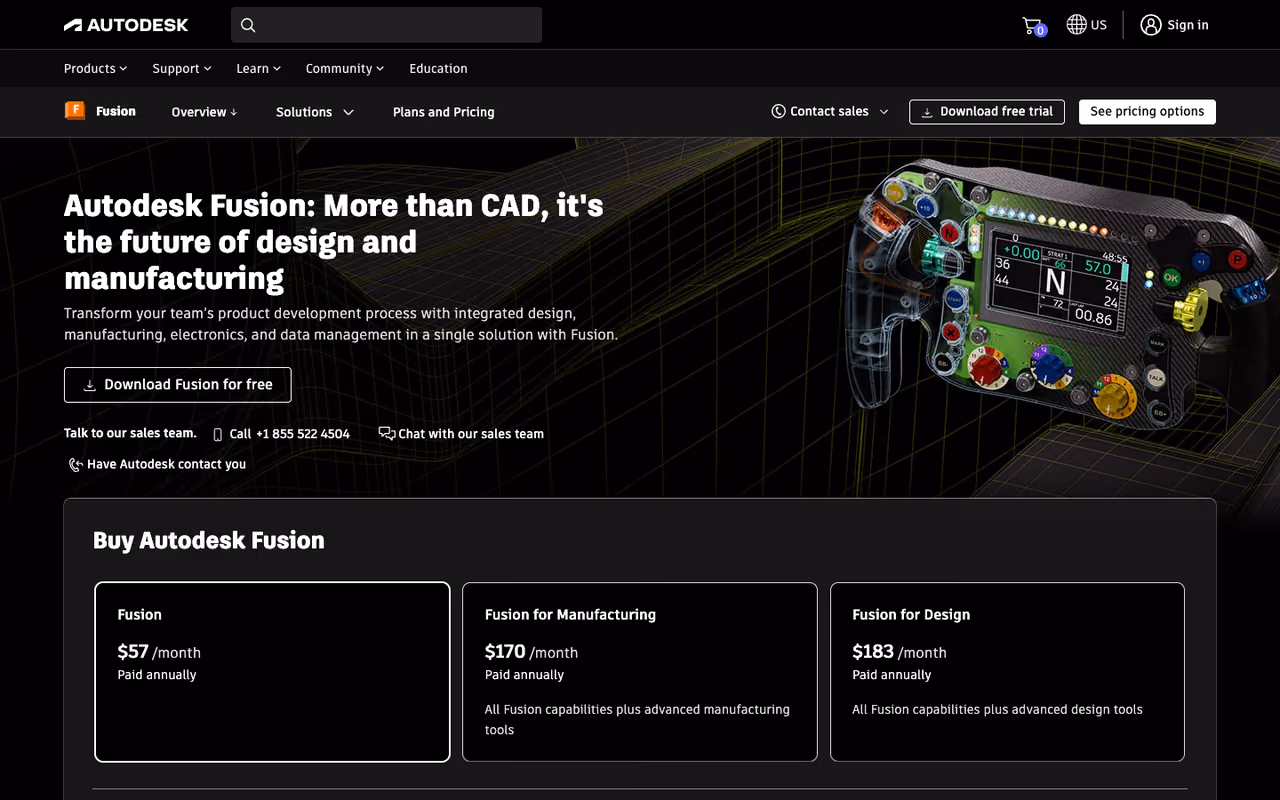Click the download icon in Download free trial
Screen dimensions: 1280x800
(927, 112)
